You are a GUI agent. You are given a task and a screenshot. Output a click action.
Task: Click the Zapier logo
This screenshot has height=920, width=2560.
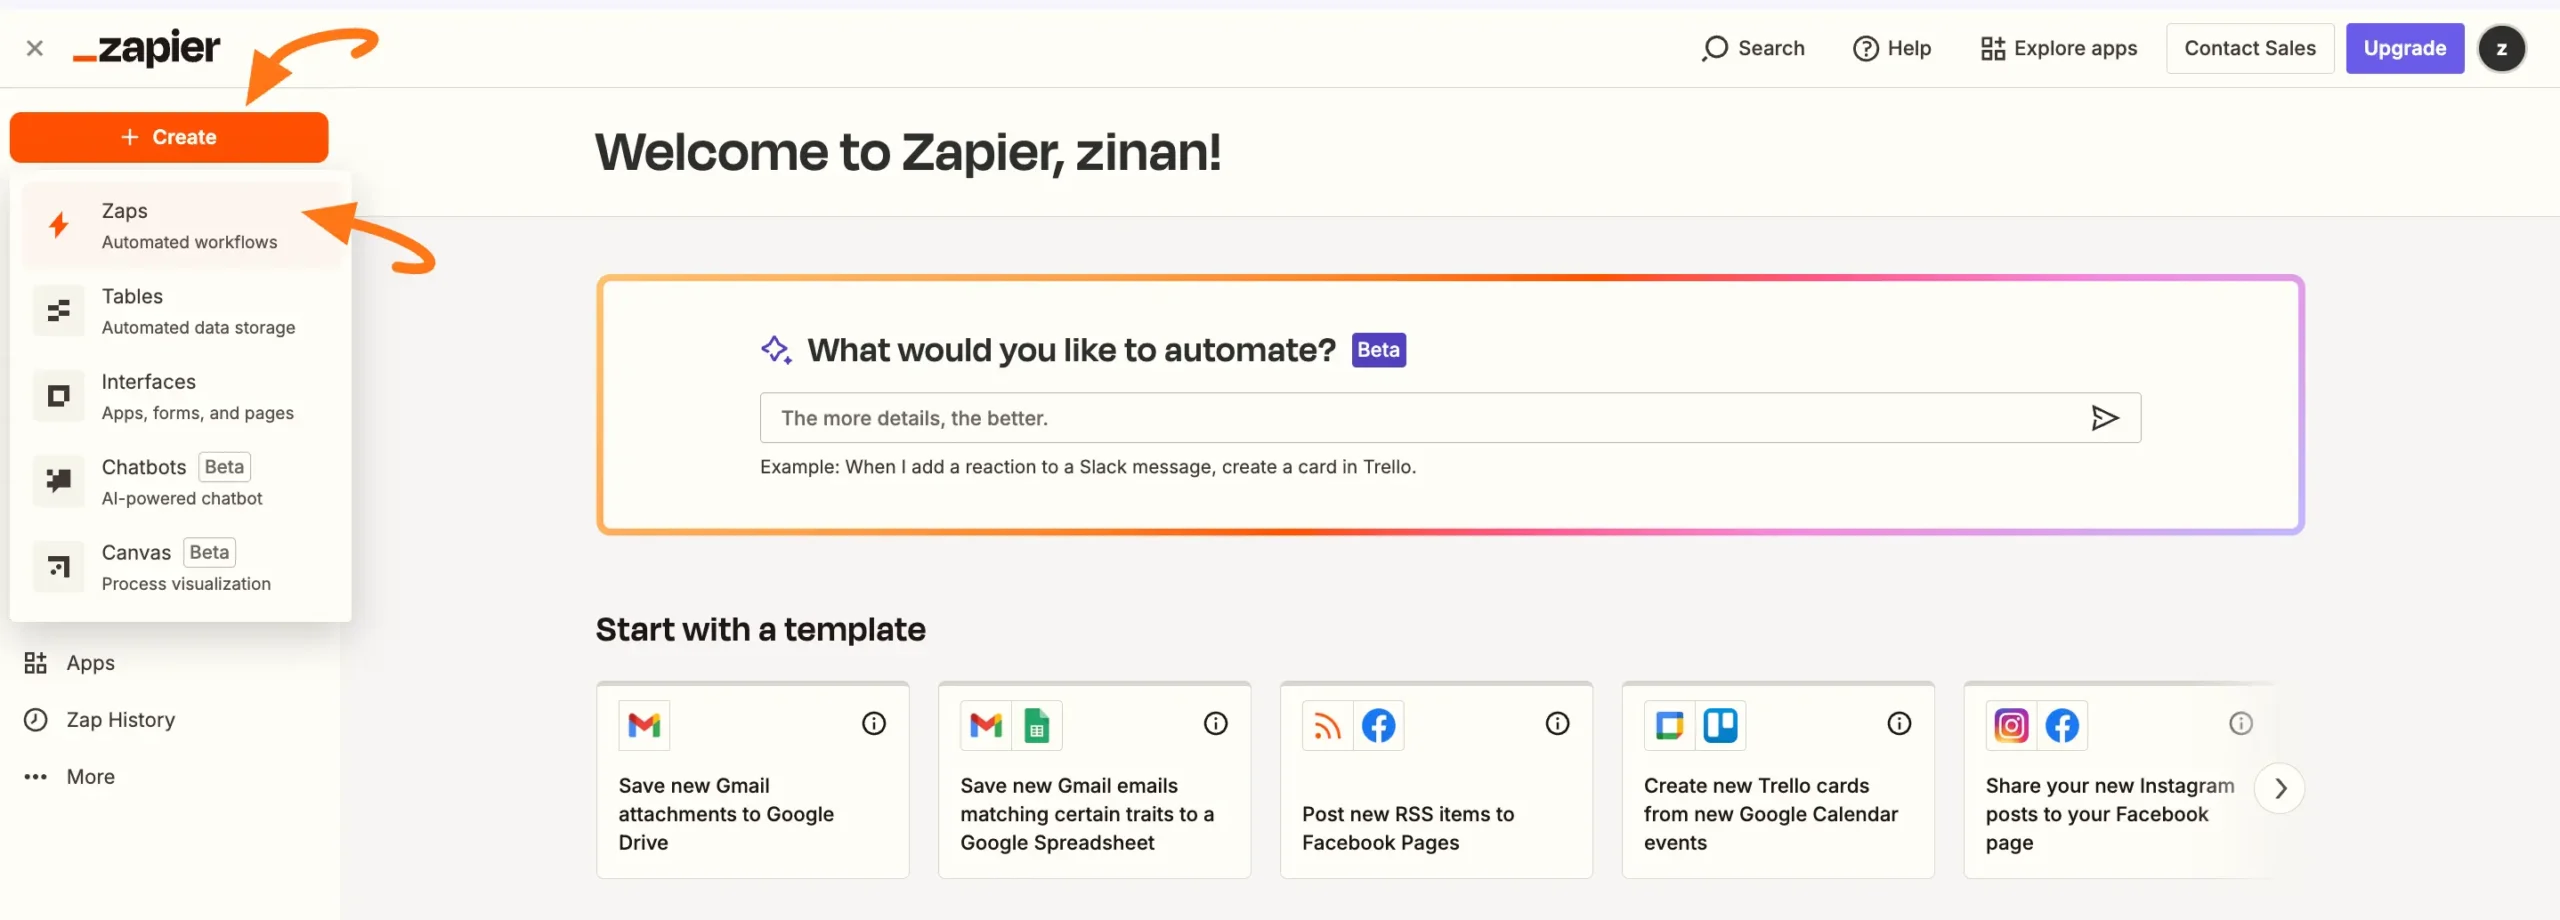click(x=147, y=48)
